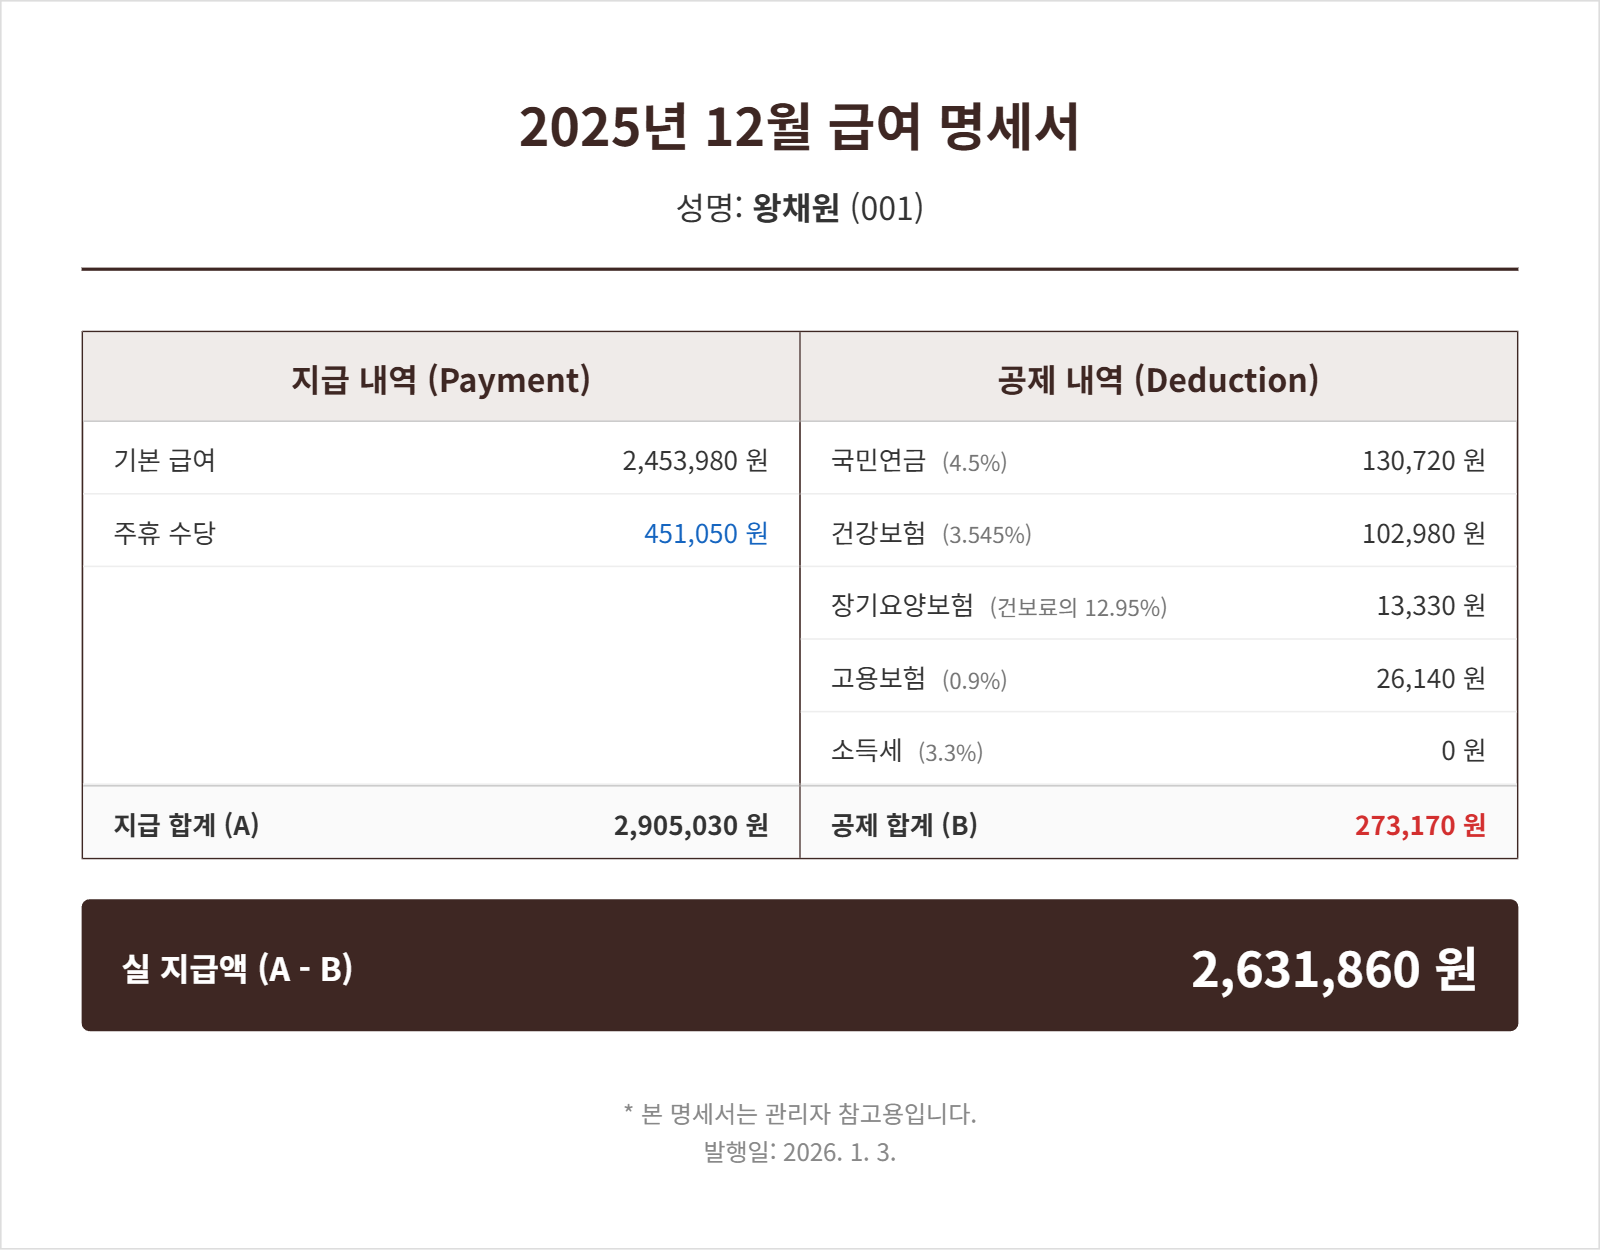Click the 국민연금 amount 130,720 원
The width and height of the screenshot is (1600, 1250).
1423,460
